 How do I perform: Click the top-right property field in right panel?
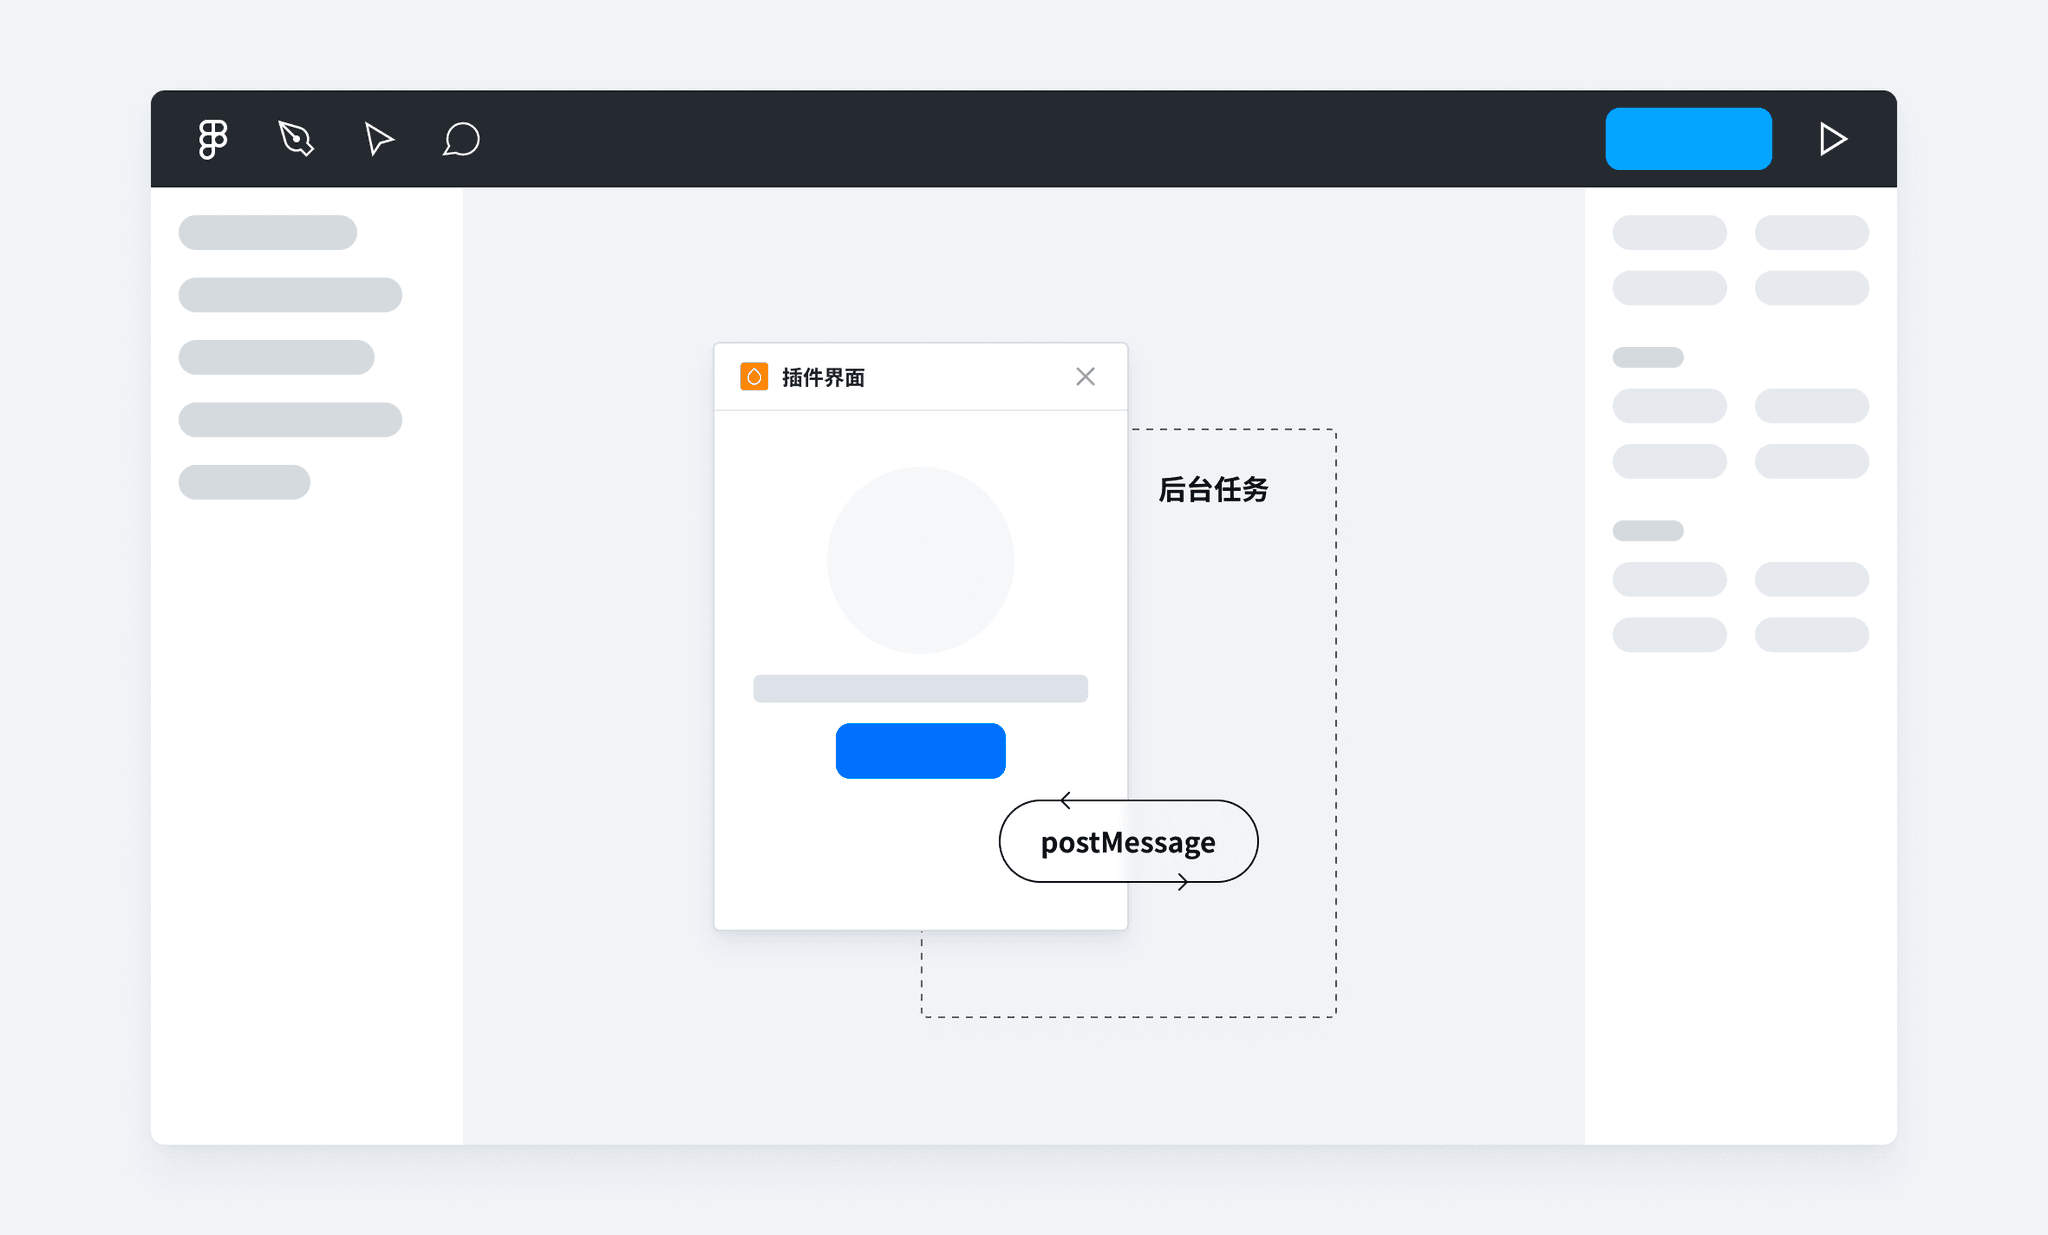click(x=1811, y=232)
